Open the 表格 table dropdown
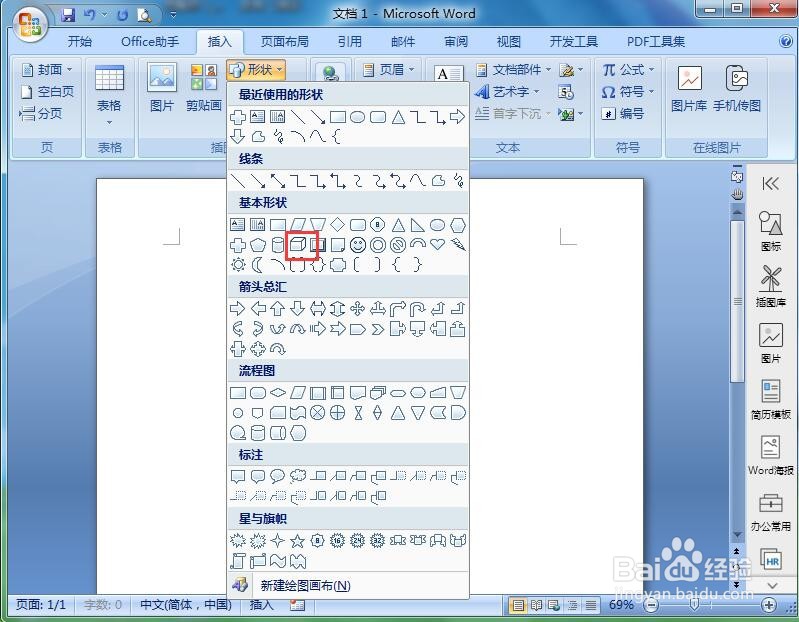The height and width of the screenshot is (622, 799). (109, 95)
